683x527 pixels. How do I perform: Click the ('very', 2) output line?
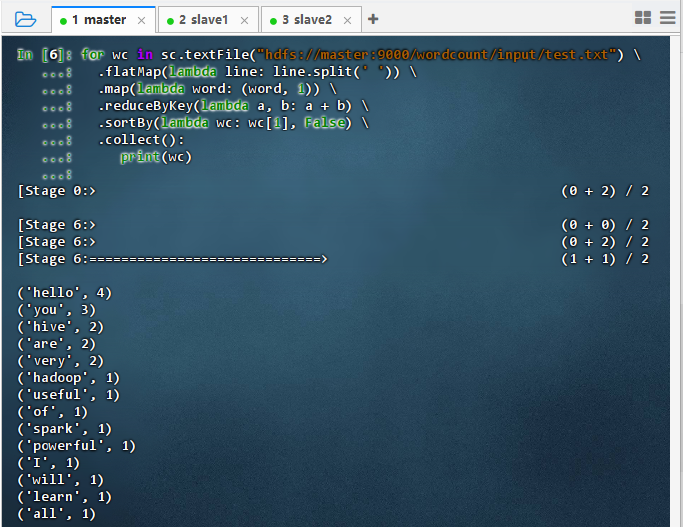pos(61,361)
